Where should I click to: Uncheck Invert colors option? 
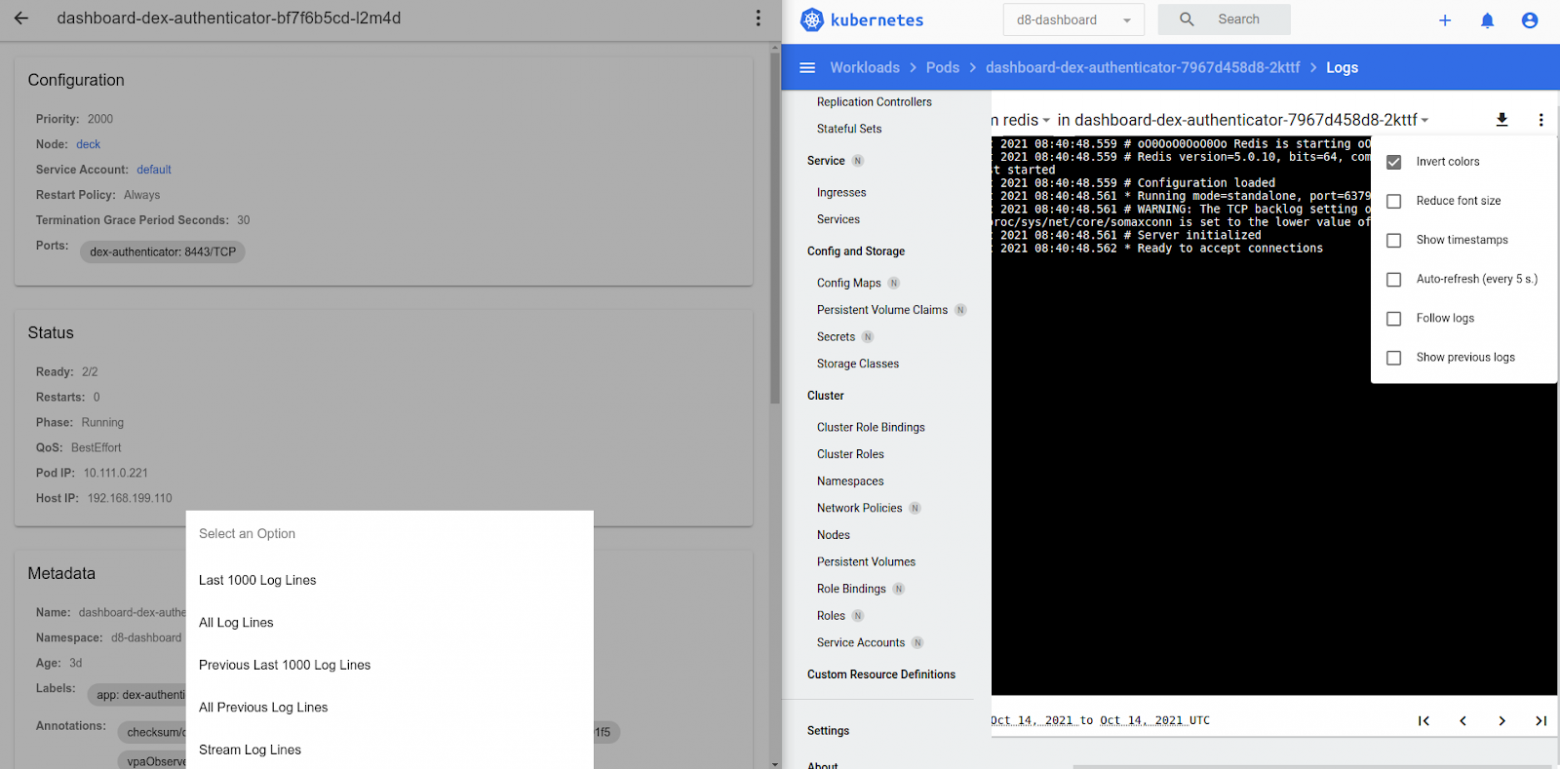[1394, 162]
